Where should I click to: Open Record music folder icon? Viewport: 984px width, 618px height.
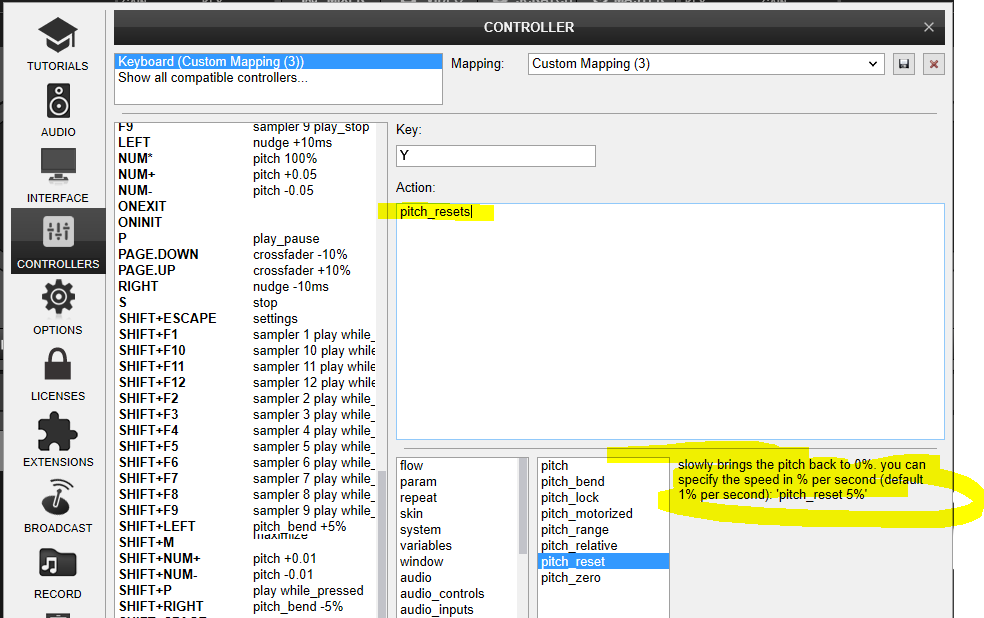pyautogui.click(x=58, y=562)
